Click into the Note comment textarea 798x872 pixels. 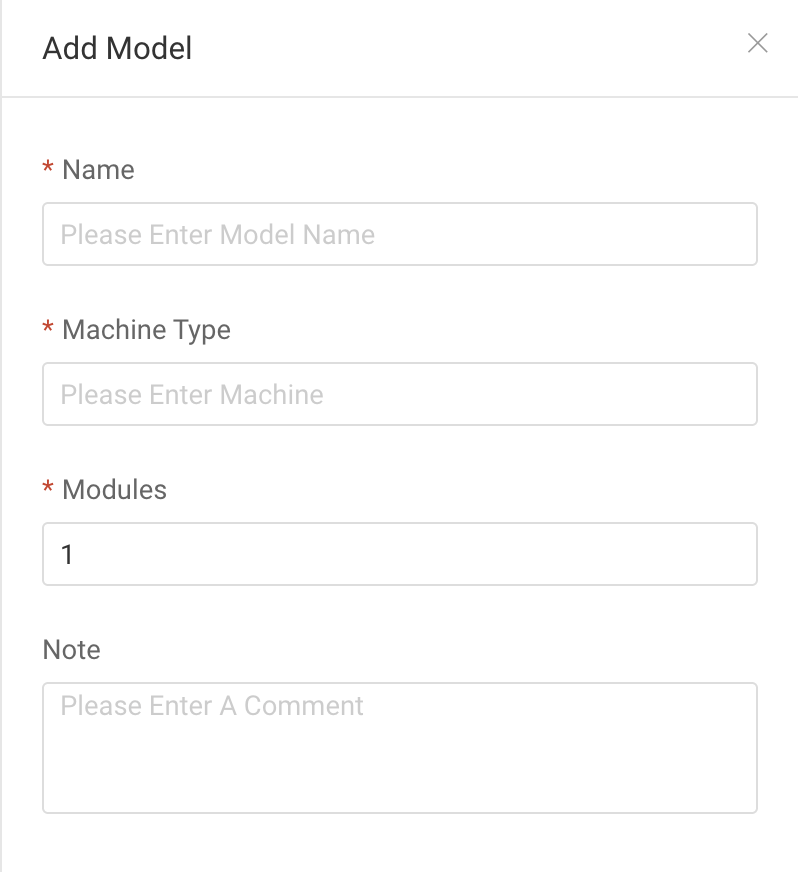click(x=399, y=747)
